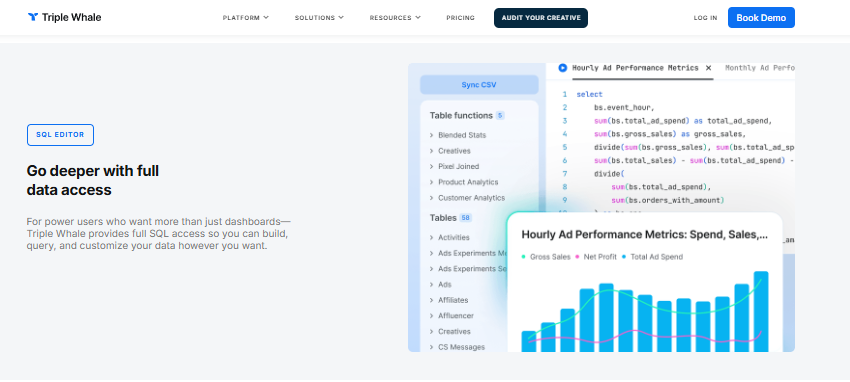The image size is (850, 382).
Task: Expand Creatives under Table functions
Action: 450,151
